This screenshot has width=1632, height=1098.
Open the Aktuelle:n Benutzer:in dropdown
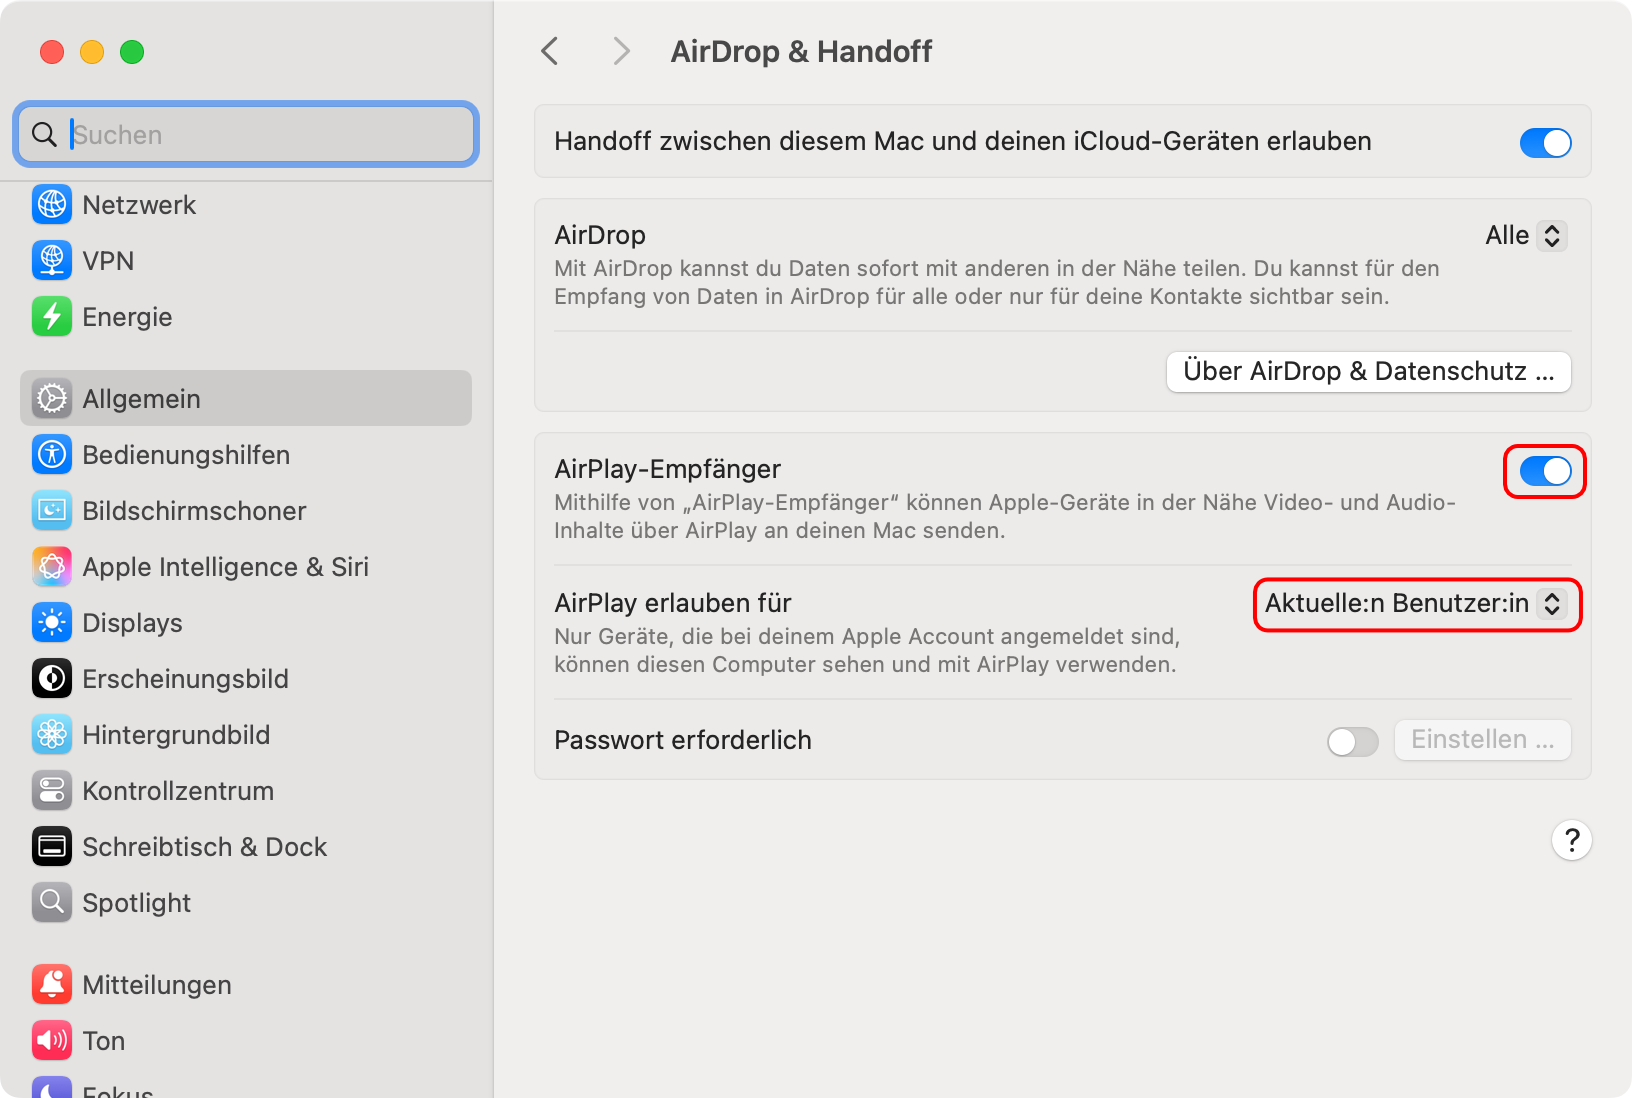pos(1416,604)
